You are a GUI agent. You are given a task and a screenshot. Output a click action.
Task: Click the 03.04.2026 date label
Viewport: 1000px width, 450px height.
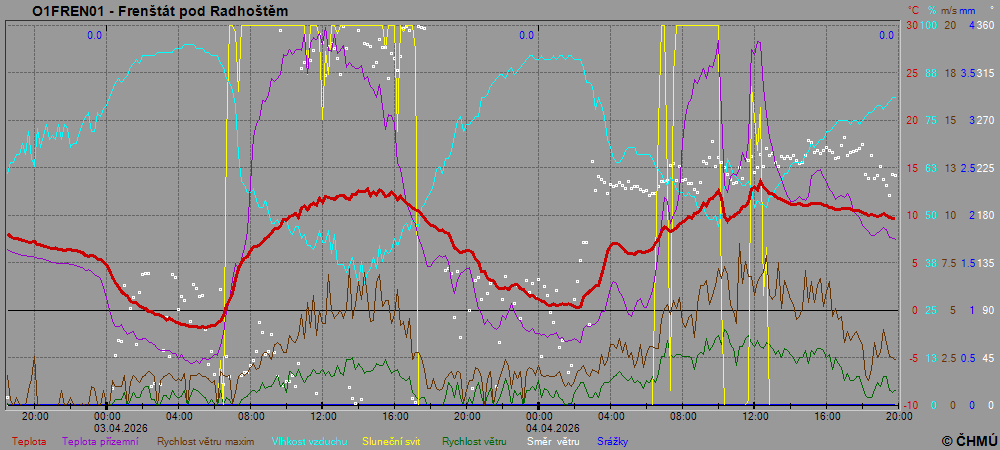(x=121, y=426)
